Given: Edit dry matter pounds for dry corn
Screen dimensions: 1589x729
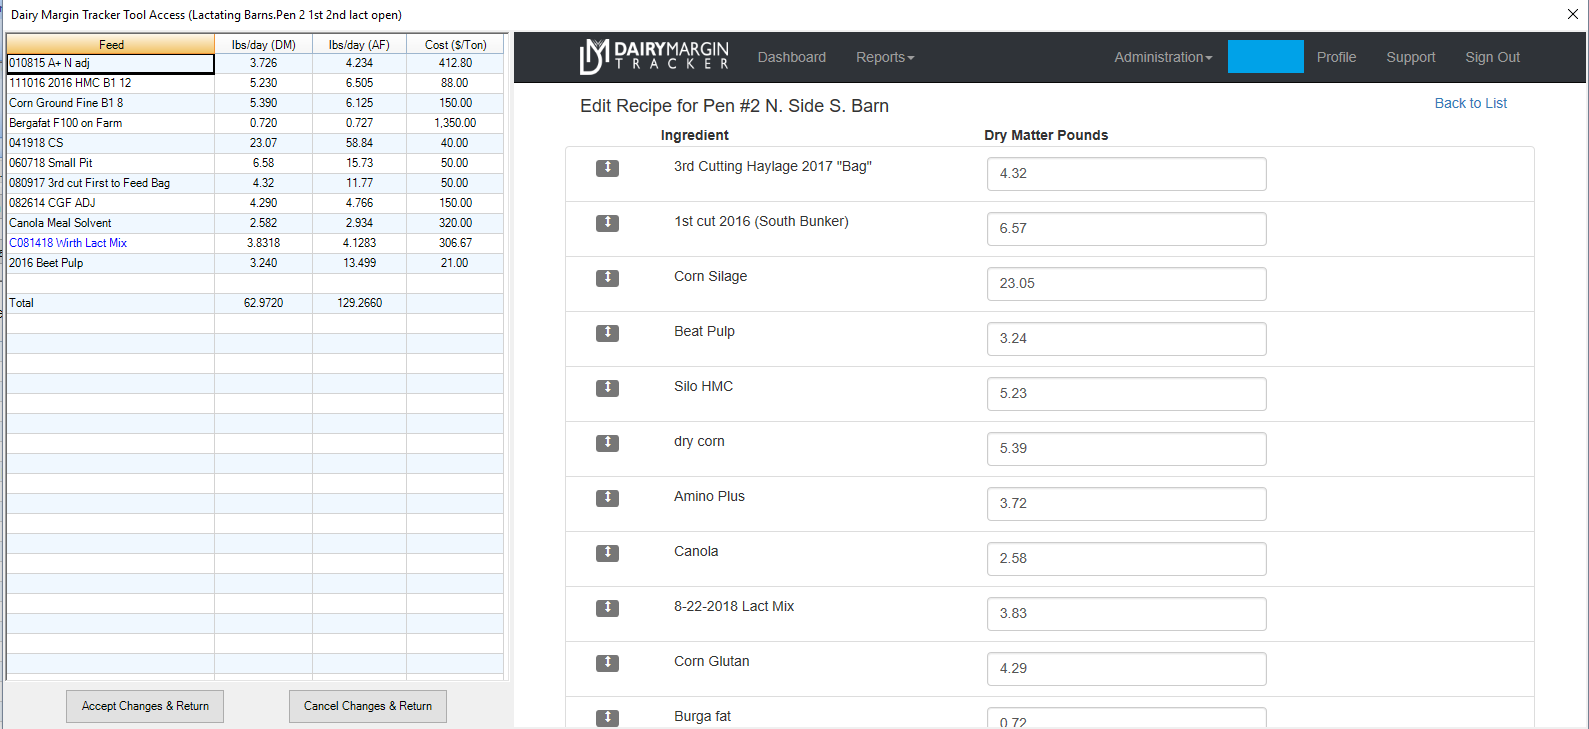Looking at the screenshot, I should (x=1126, y=448).
